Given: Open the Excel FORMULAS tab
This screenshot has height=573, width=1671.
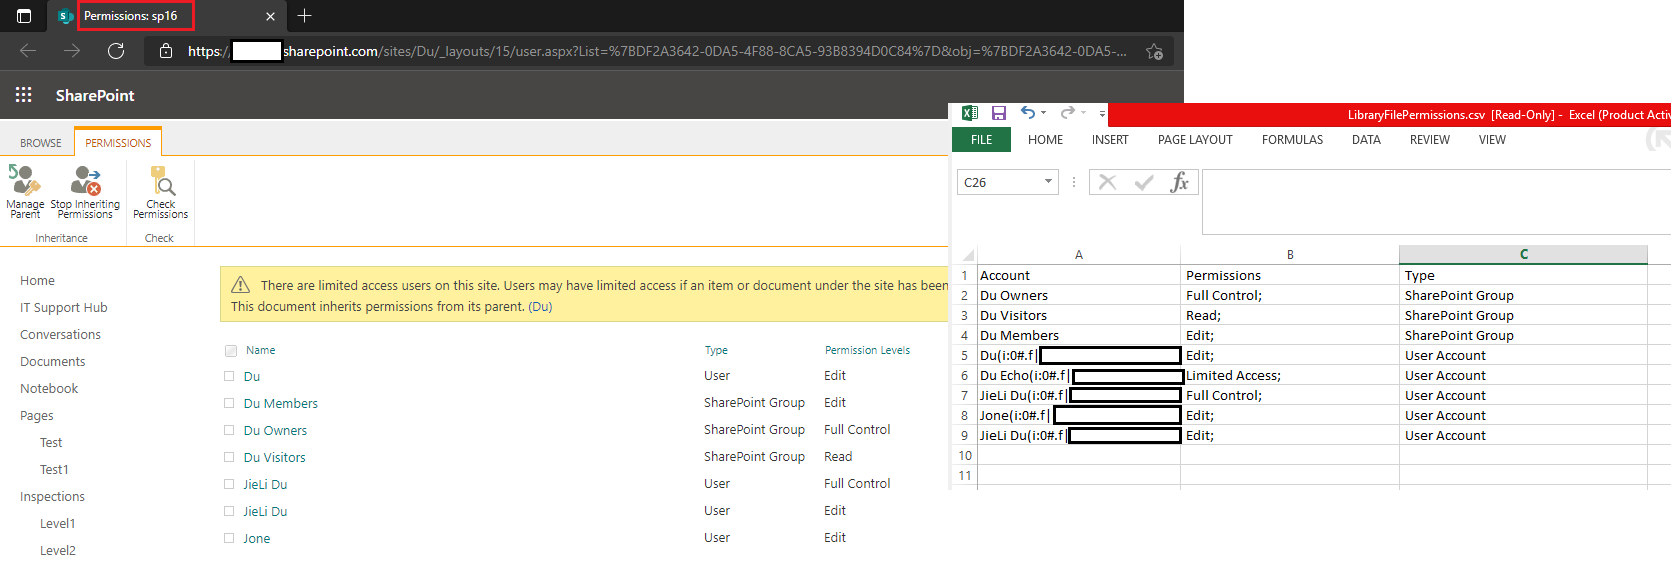Looking at the screenshot, I should (1292, 140).
